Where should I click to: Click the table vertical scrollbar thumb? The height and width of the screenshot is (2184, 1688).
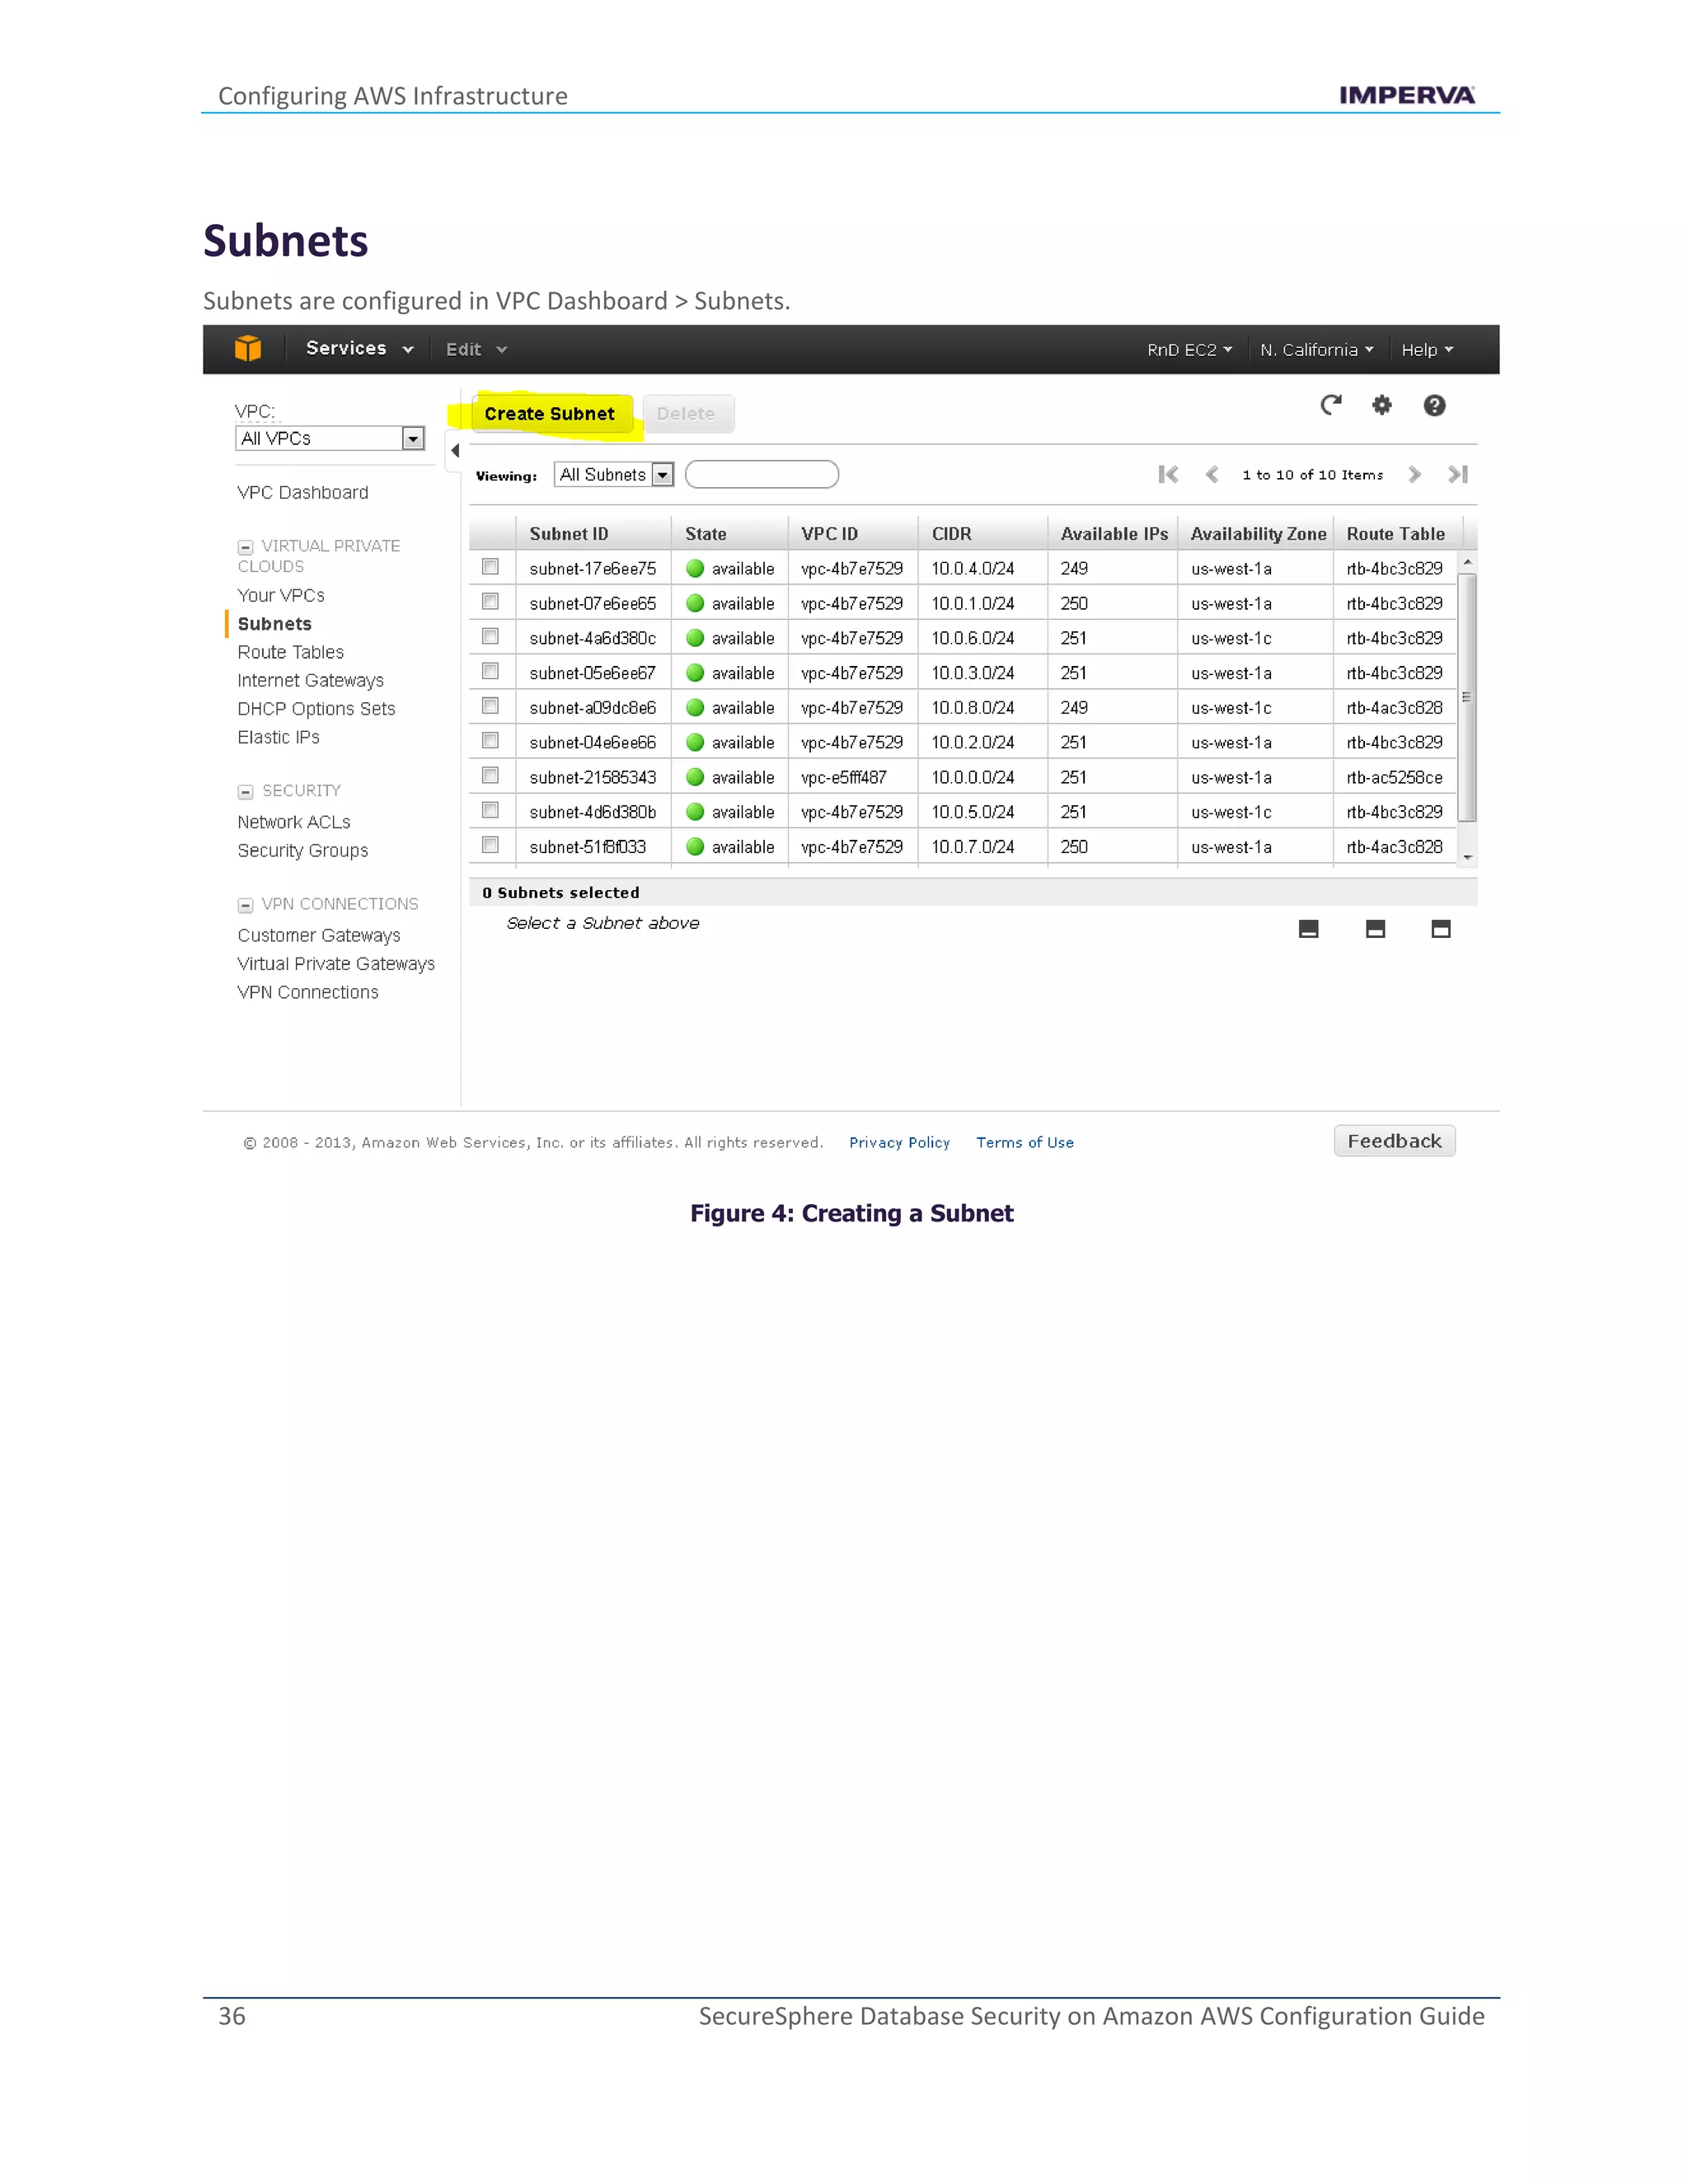coord(1467,697)
